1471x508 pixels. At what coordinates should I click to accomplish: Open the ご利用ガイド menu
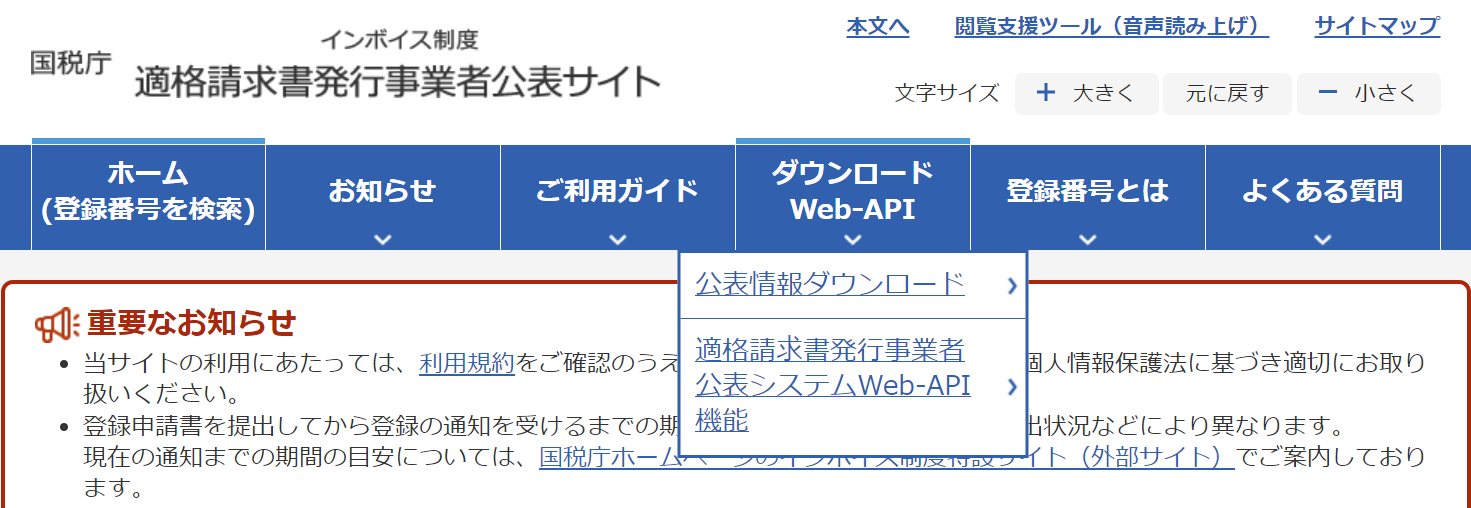click(618, 197)
